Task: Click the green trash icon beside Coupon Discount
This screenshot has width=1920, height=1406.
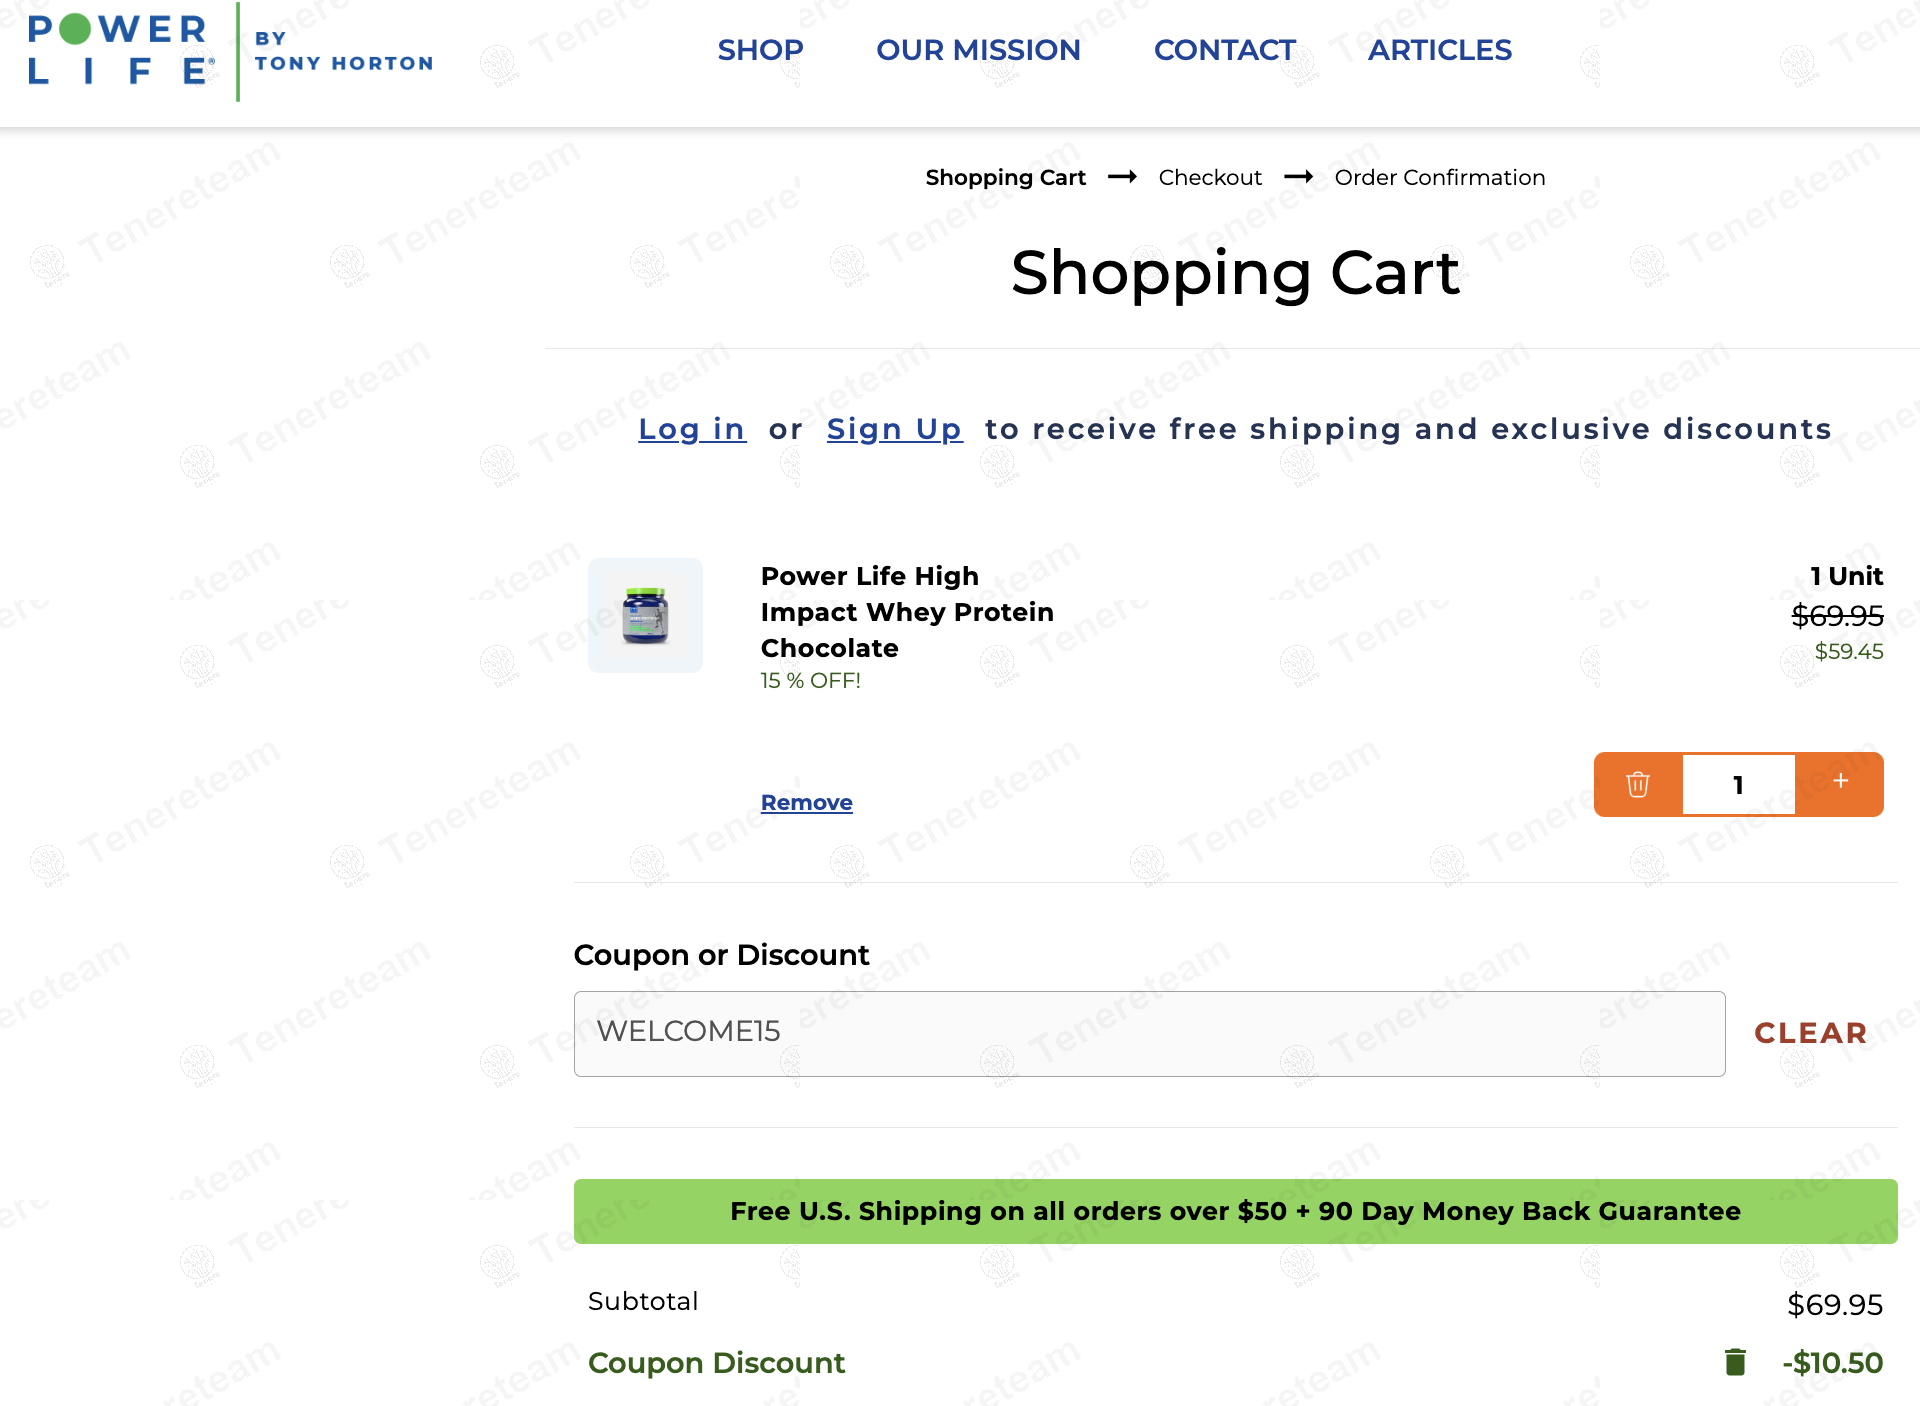Action: coord(1735,1362)
